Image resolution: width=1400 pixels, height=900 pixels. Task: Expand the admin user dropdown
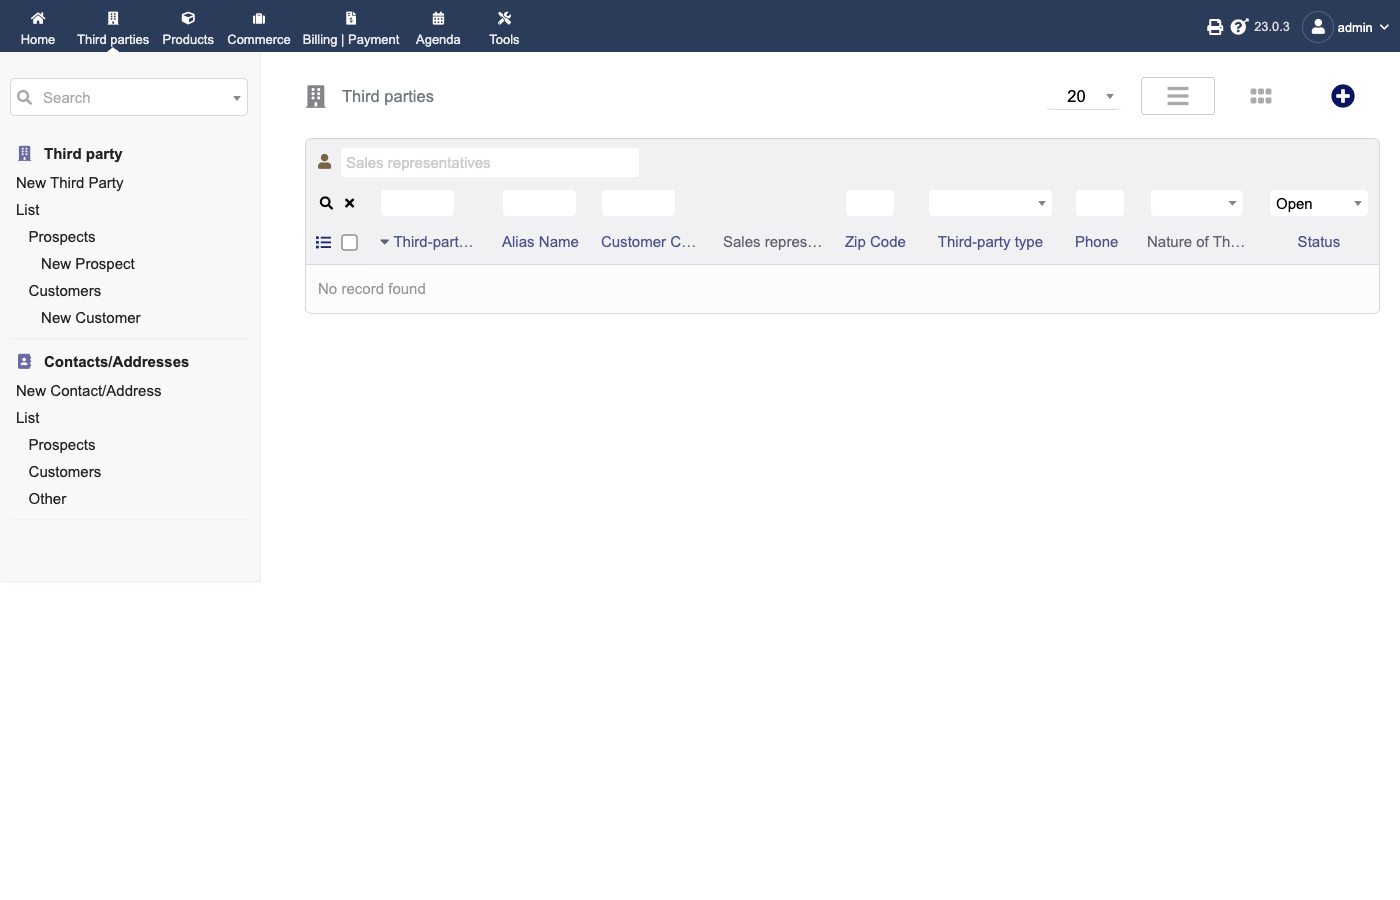(x=1384, y=27)
